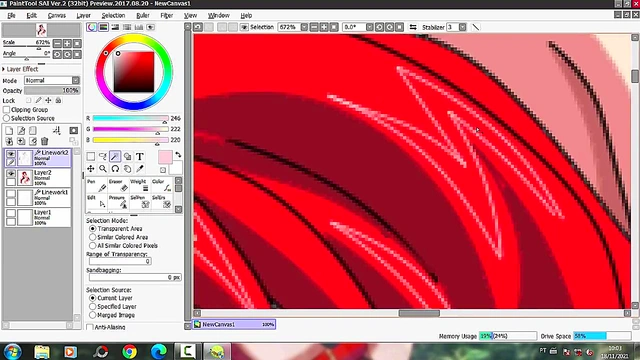
Task: Choose All Similar Colored Pixels mode
Action: click(x=93, y=246)
